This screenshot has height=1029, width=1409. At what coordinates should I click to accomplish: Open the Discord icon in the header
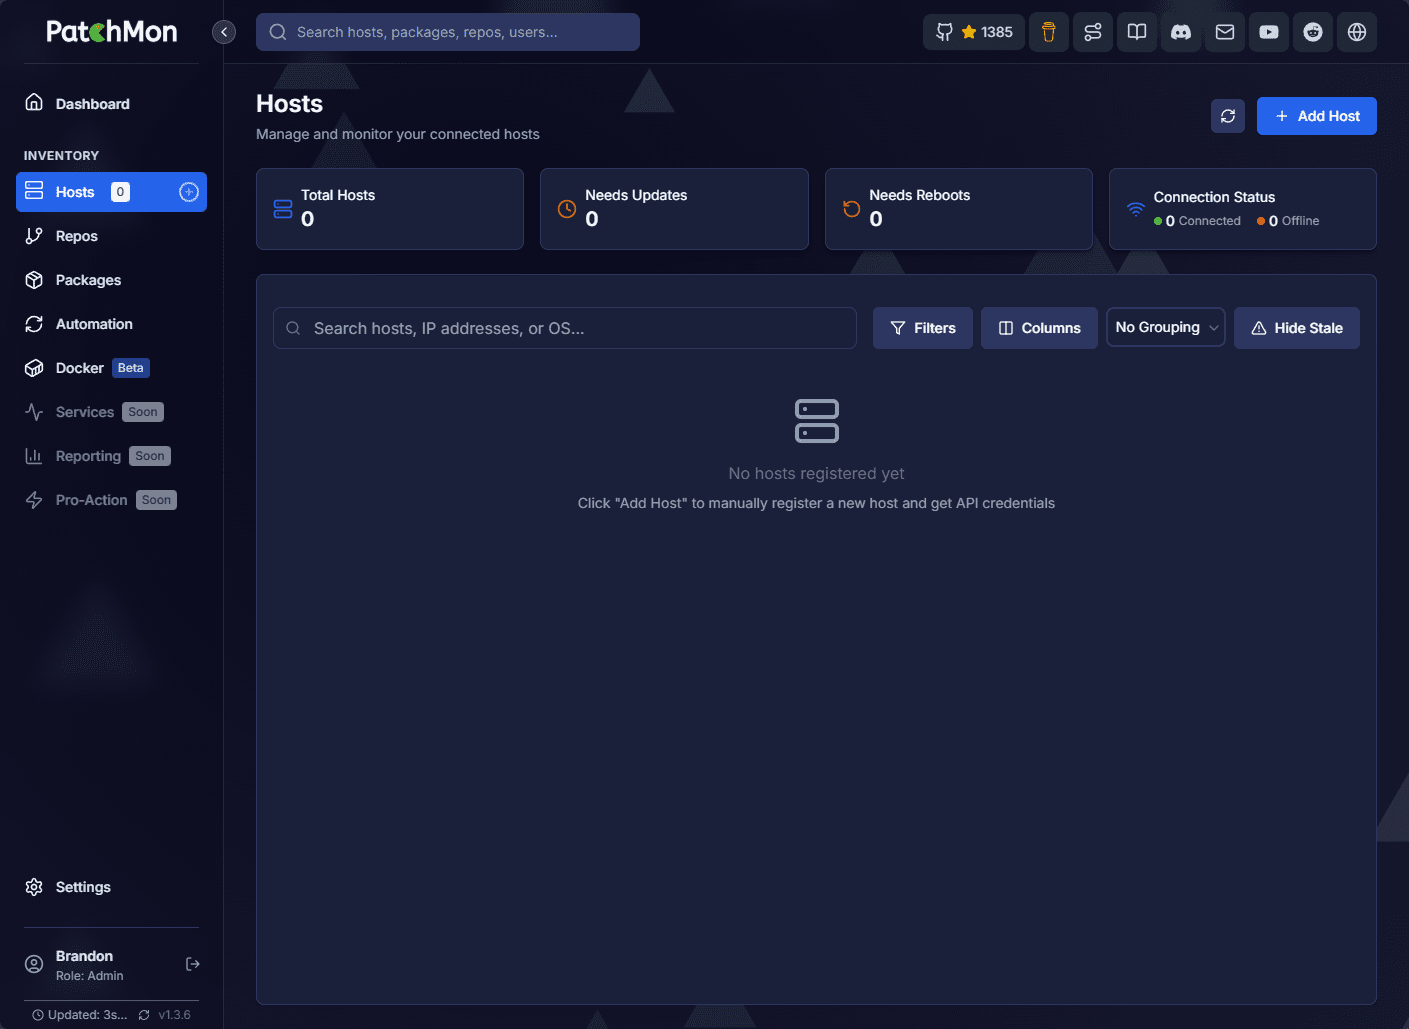(1181, 32)
